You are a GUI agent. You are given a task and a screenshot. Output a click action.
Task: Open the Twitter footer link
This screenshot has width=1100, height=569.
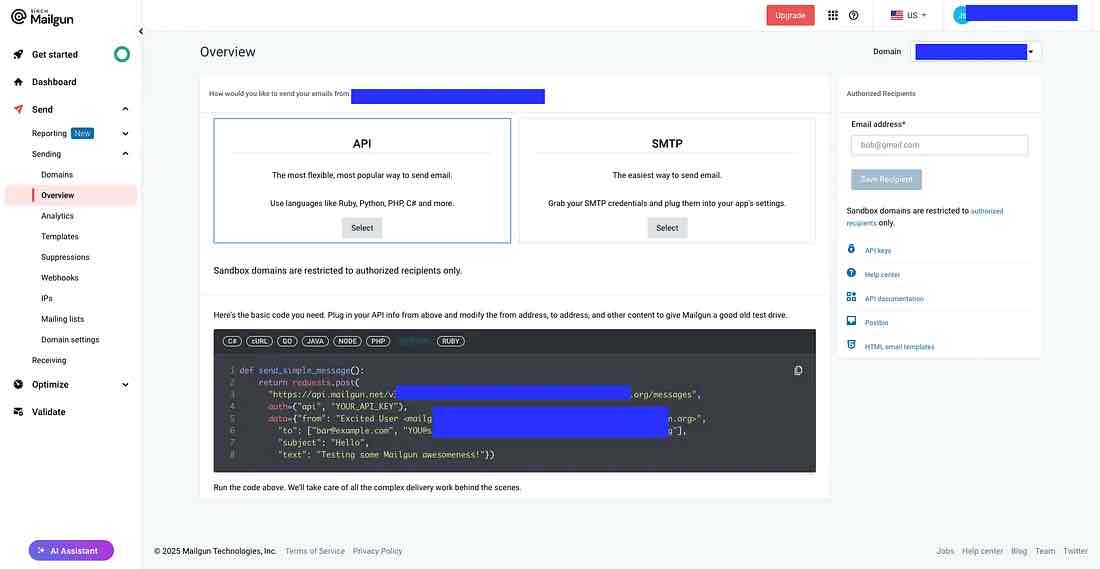pos(1075,551)
